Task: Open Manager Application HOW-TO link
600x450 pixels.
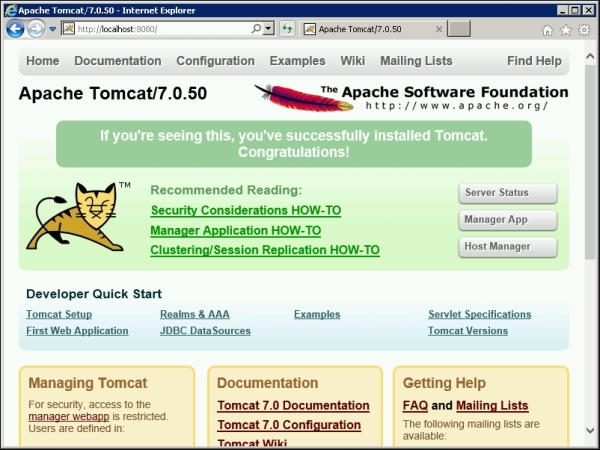Action: pyautogui.click(x=236, y=231)
